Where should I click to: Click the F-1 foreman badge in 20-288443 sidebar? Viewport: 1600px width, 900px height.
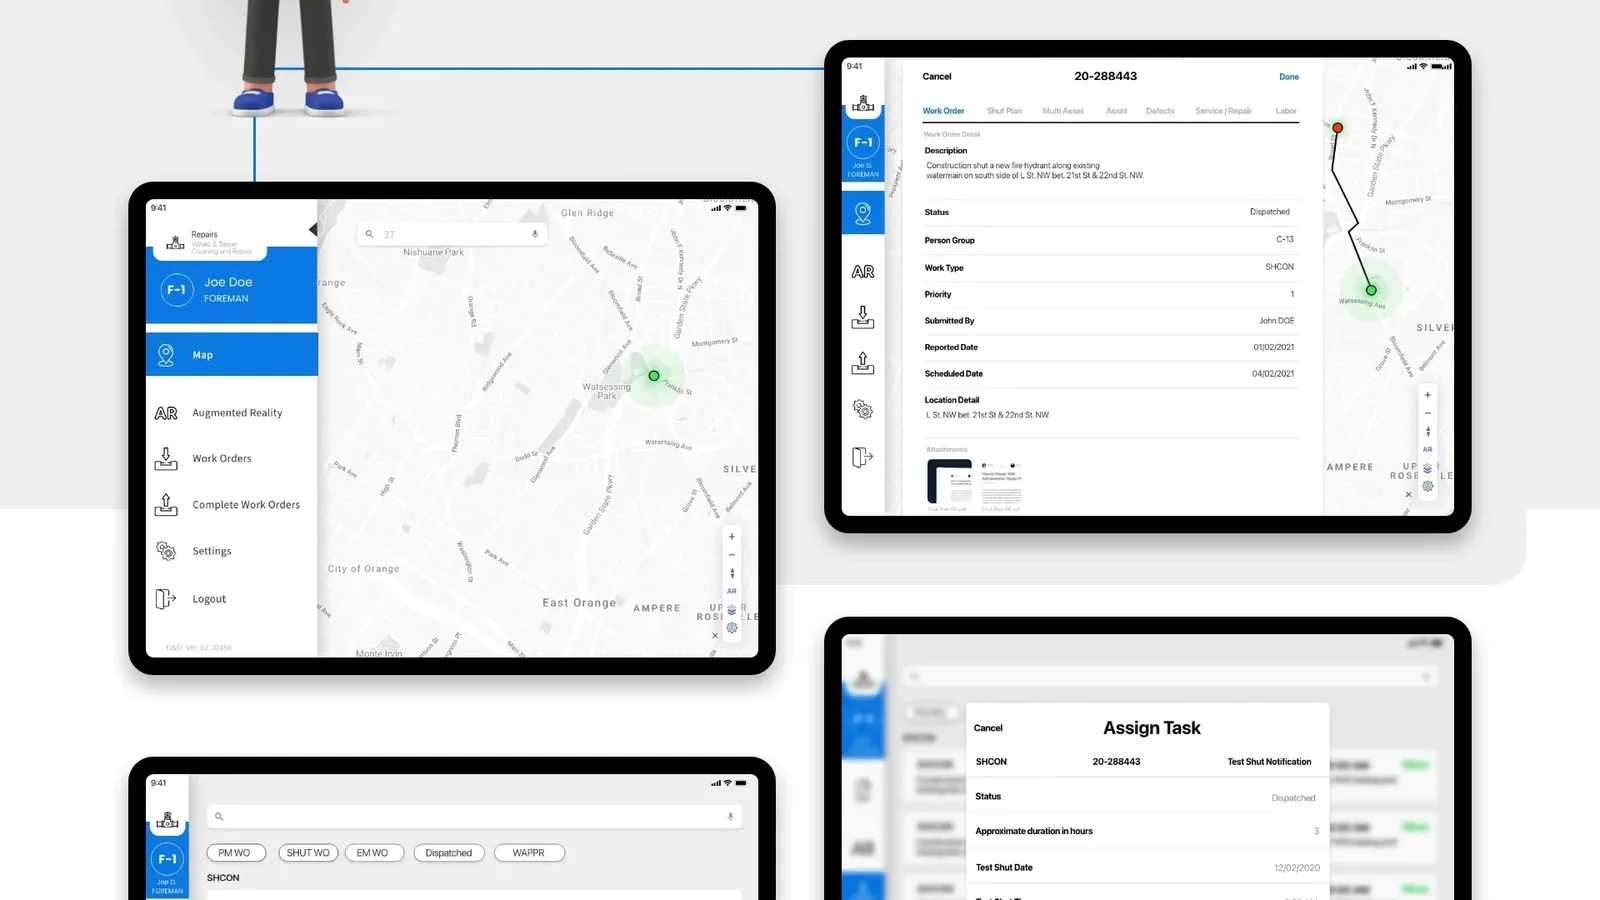click(x=863, y=143)
